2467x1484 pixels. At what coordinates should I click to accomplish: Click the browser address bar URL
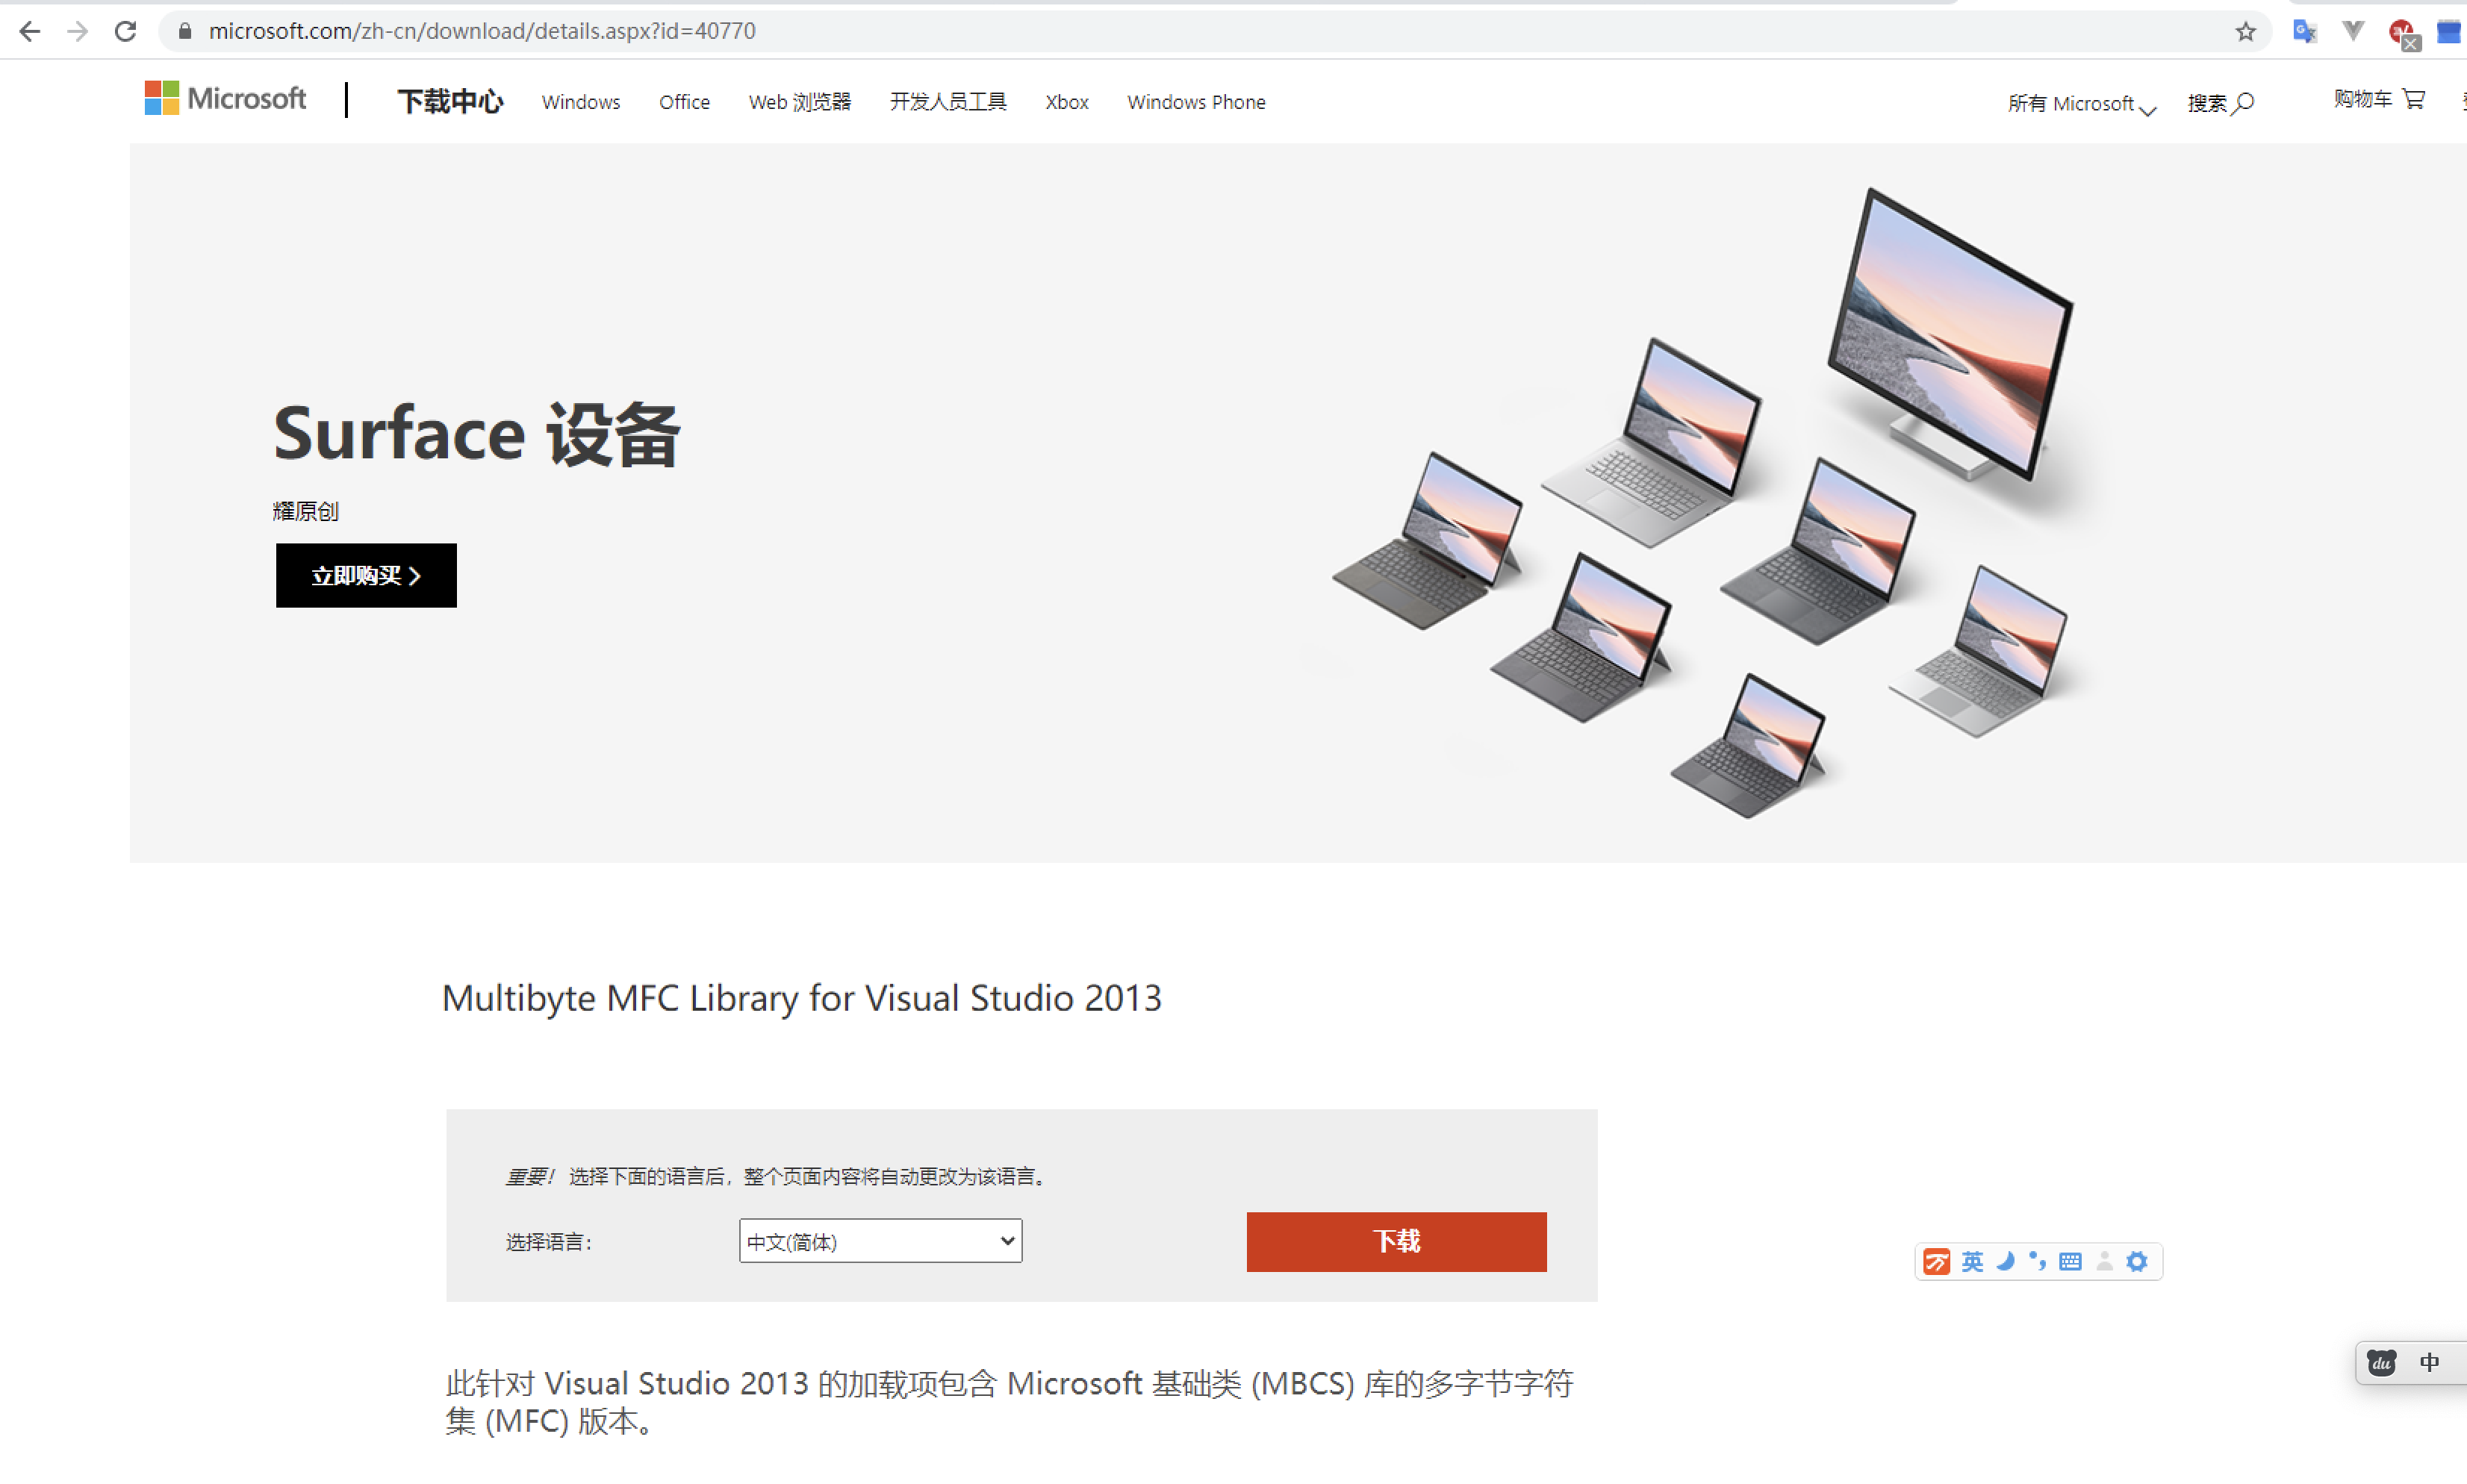tap(482, 31)
